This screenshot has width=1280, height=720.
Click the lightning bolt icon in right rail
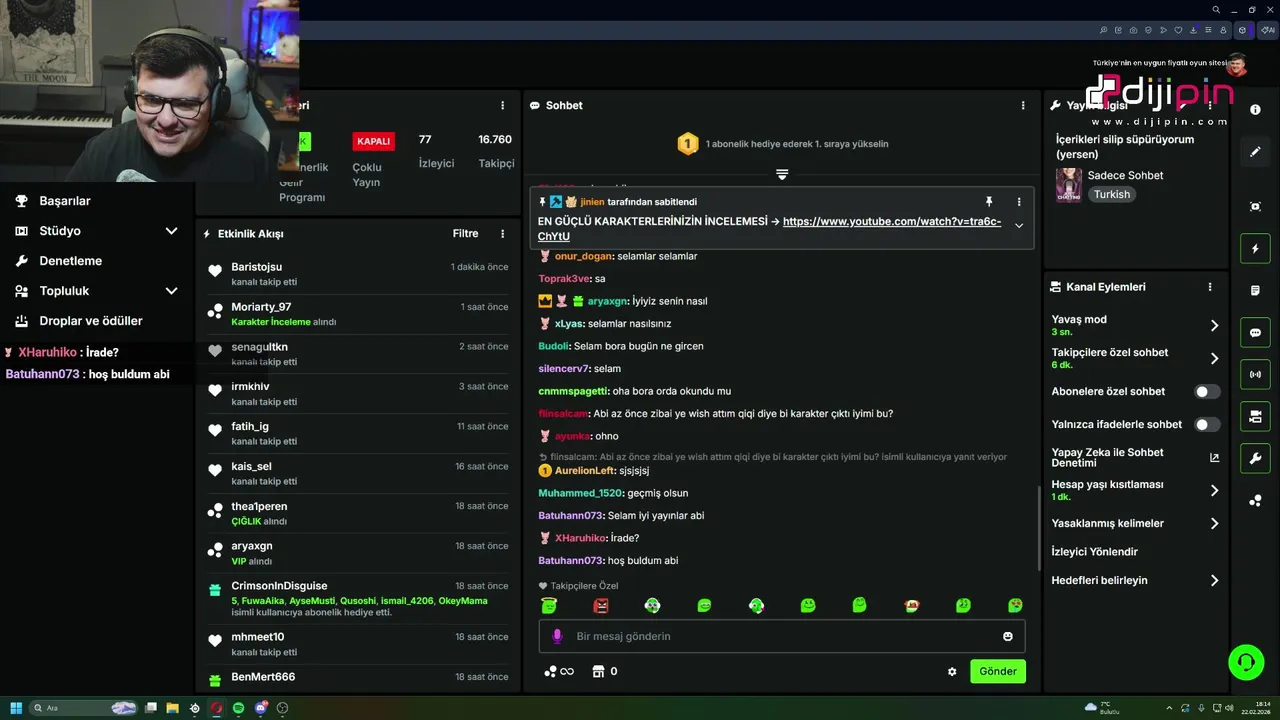[x=1255, y=248]
